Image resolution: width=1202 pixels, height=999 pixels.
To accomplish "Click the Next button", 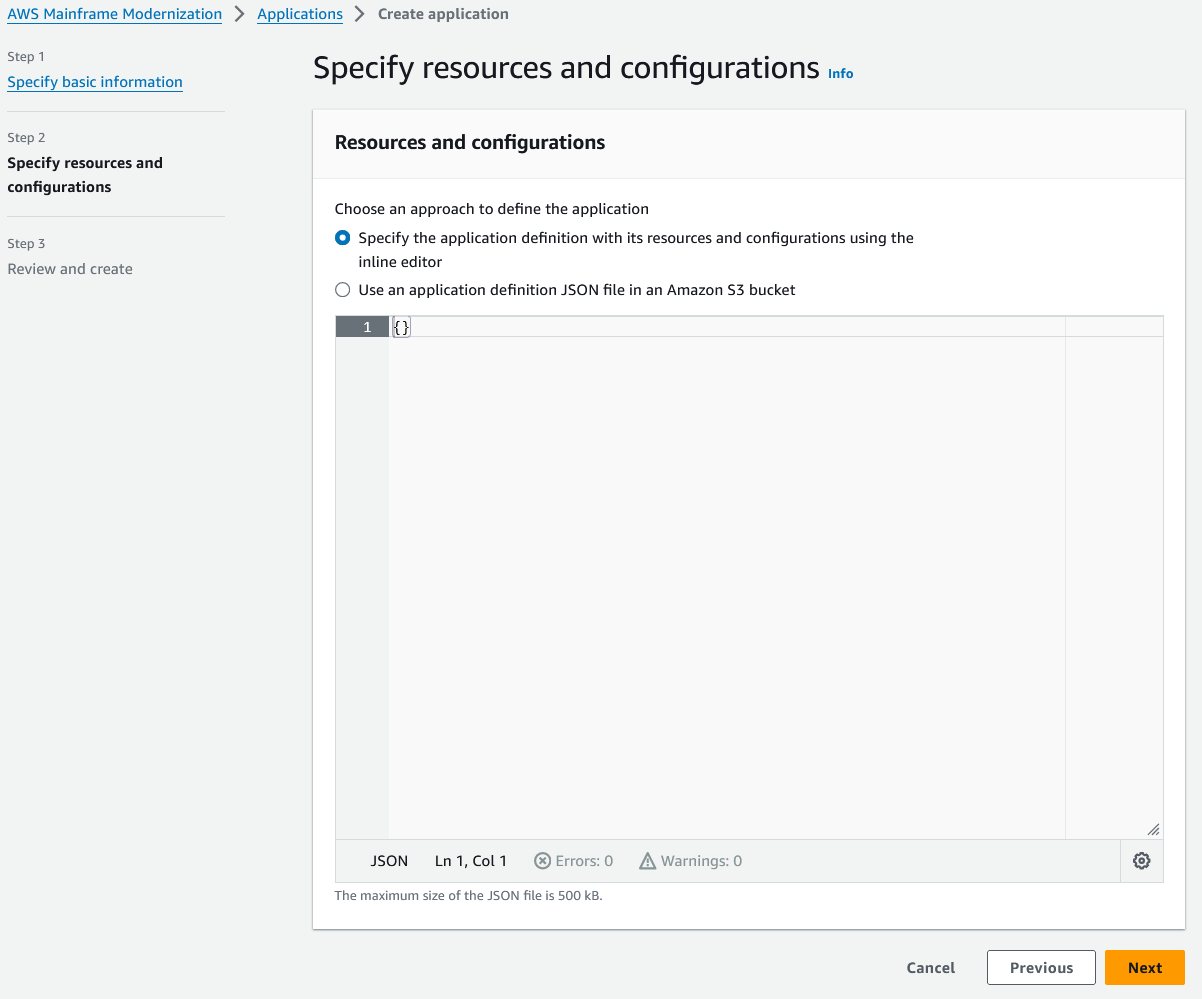I will 1144,967.
